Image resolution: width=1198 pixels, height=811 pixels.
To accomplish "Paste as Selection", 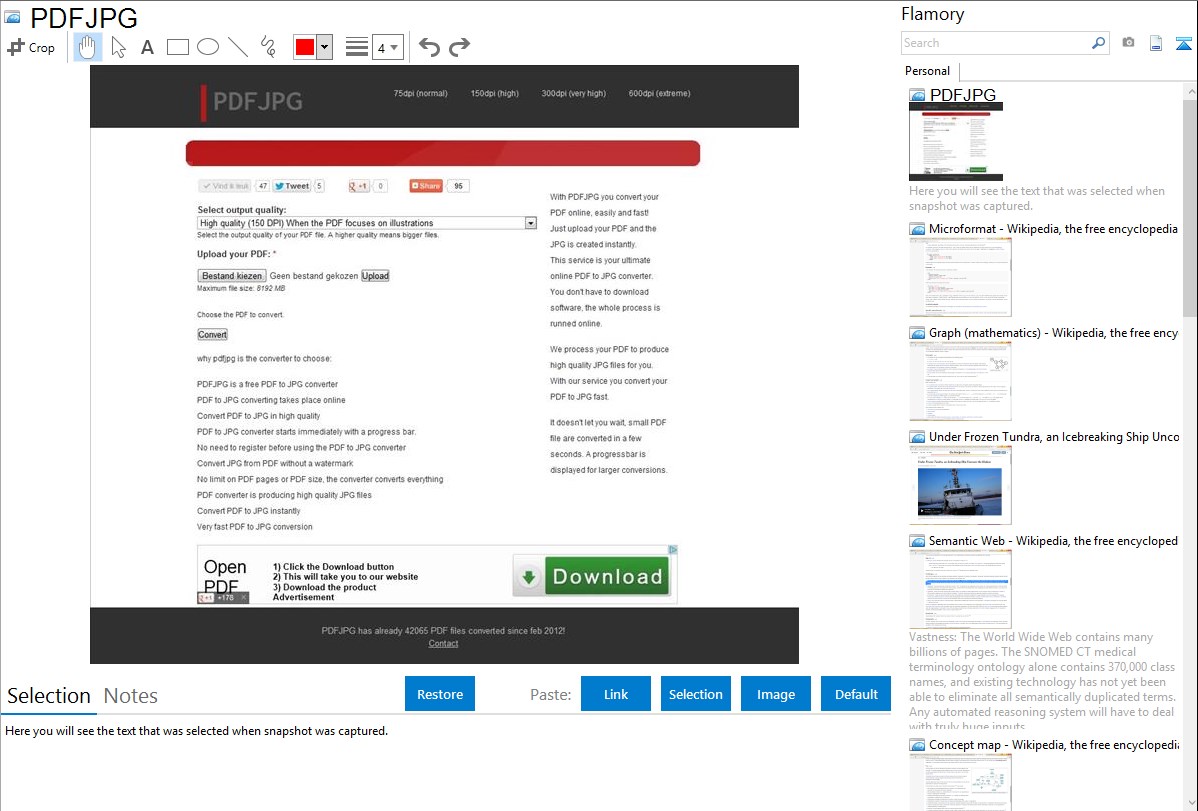I will pyautogui.click(x=695, y=694).
